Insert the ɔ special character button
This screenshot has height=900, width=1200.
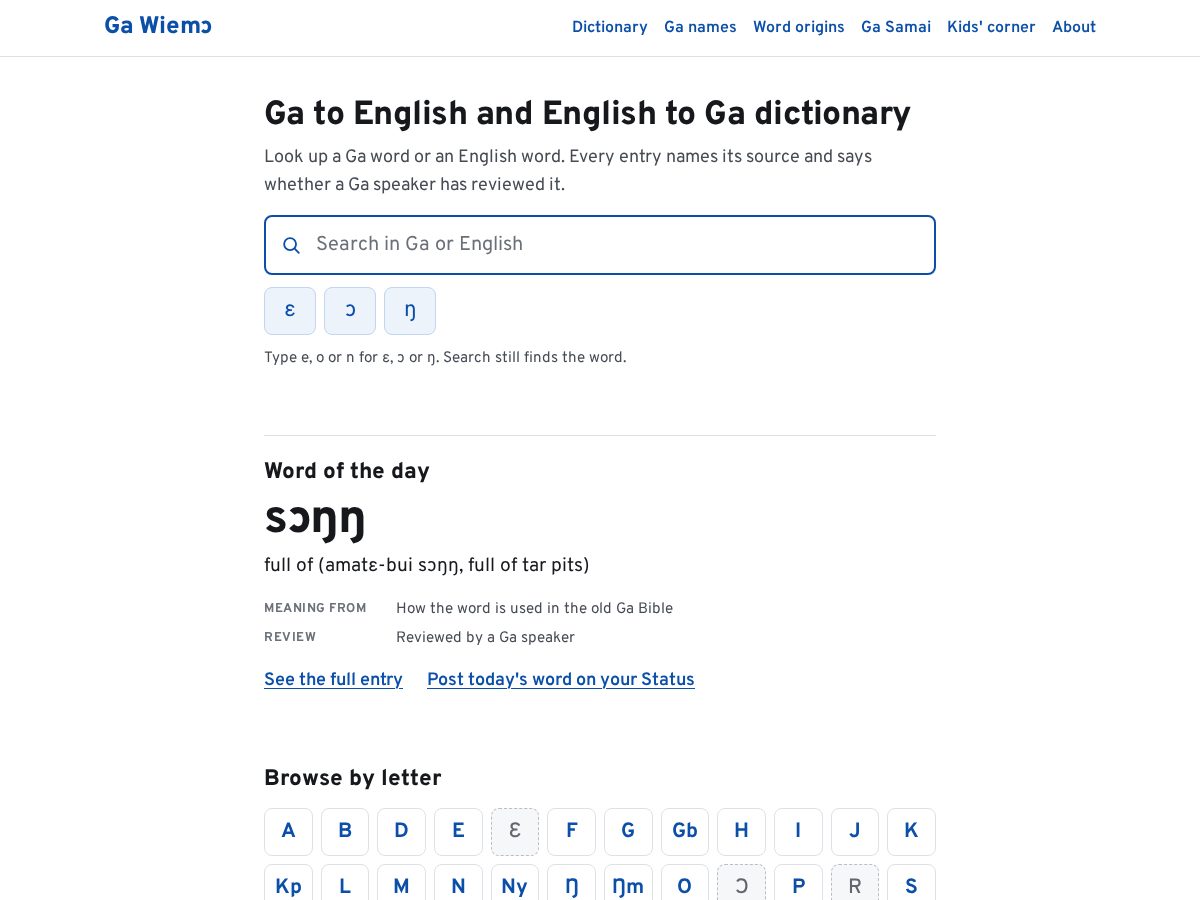[x=350, y=311]
